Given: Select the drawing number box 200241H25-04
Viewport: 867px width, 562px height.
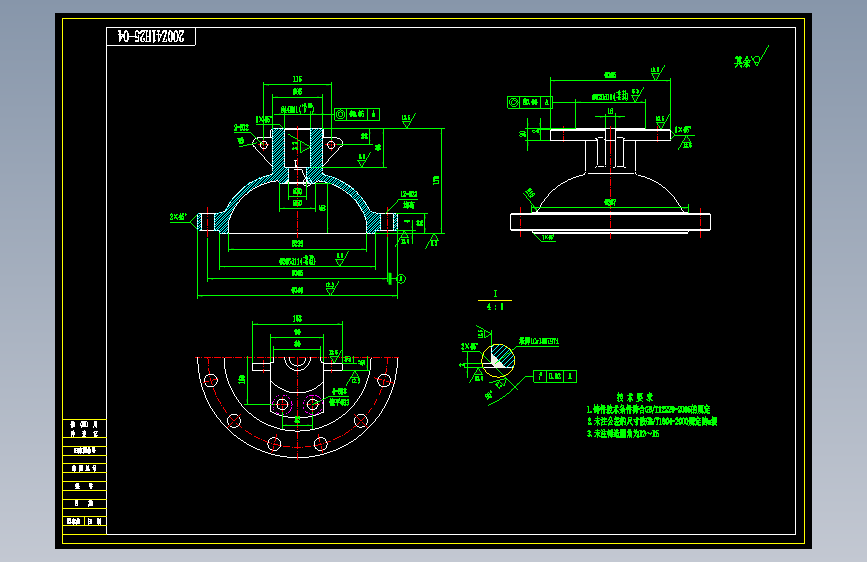Looking at the screenshot, I should click(x=151, y=37).
